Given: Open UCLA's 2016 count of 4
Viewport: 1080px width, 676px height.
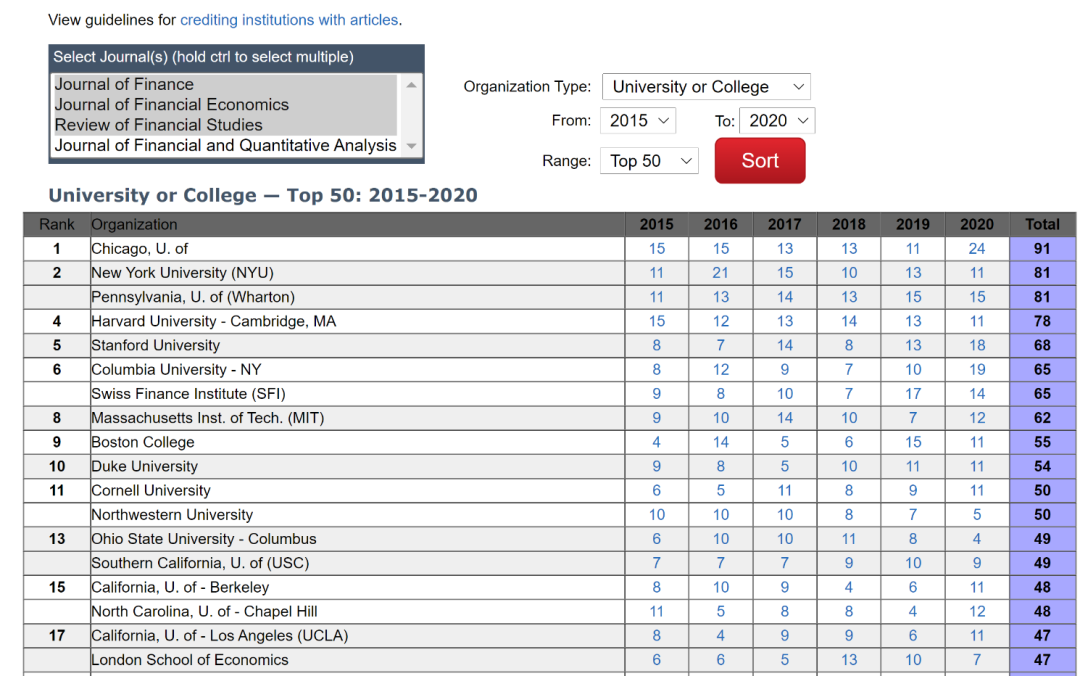Looking at the screenshot, I should click(x=720, y=635).
